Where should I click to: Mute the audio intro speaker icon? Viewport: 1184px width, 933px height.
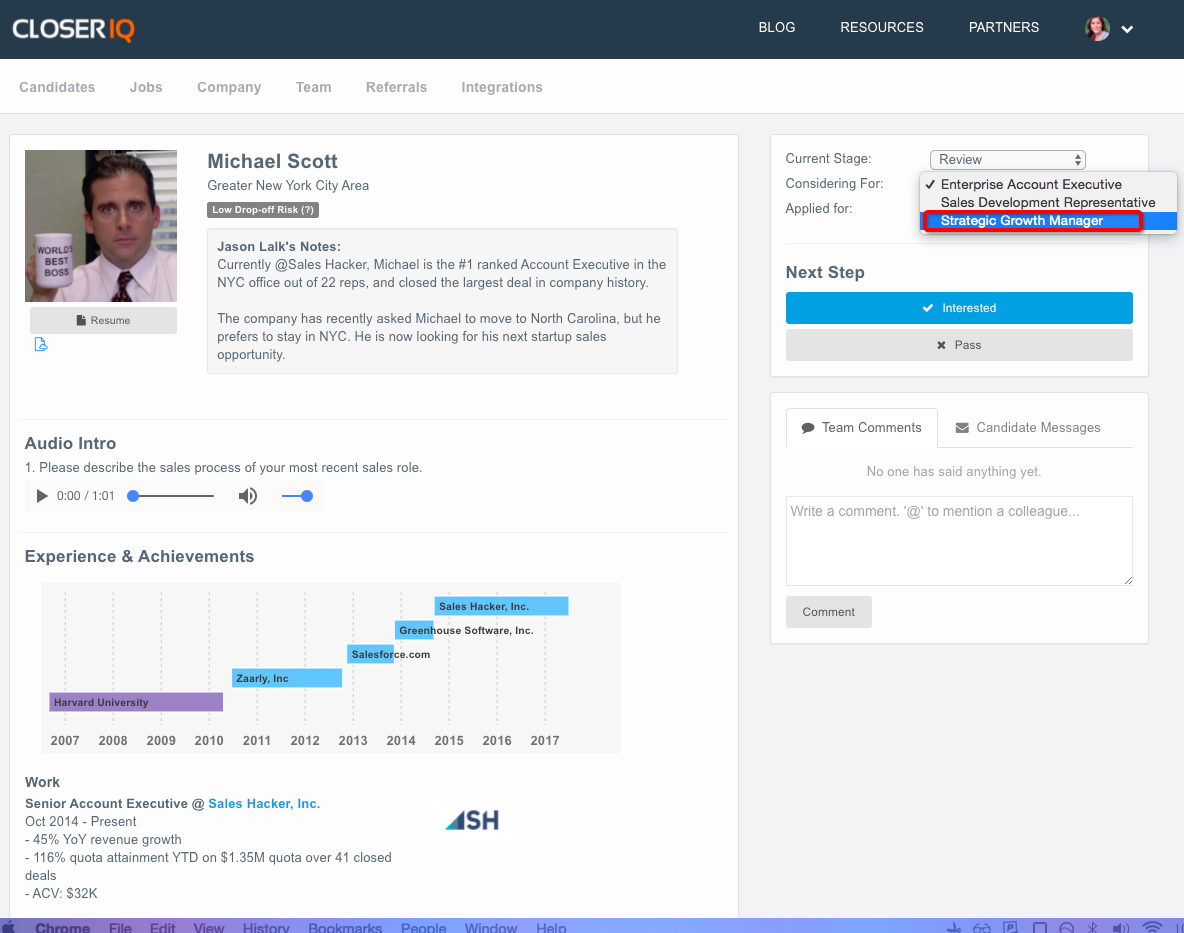[248, 496]
